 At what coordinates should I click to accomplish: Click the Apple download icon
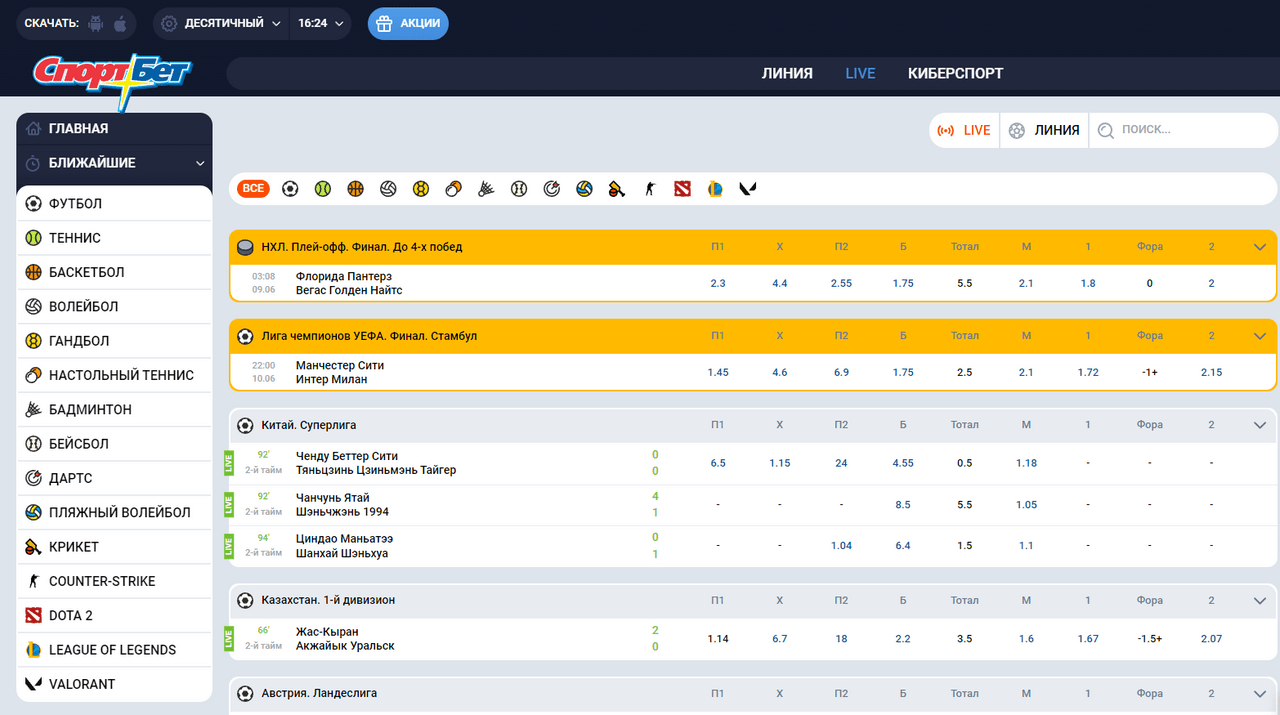[121, 23]
